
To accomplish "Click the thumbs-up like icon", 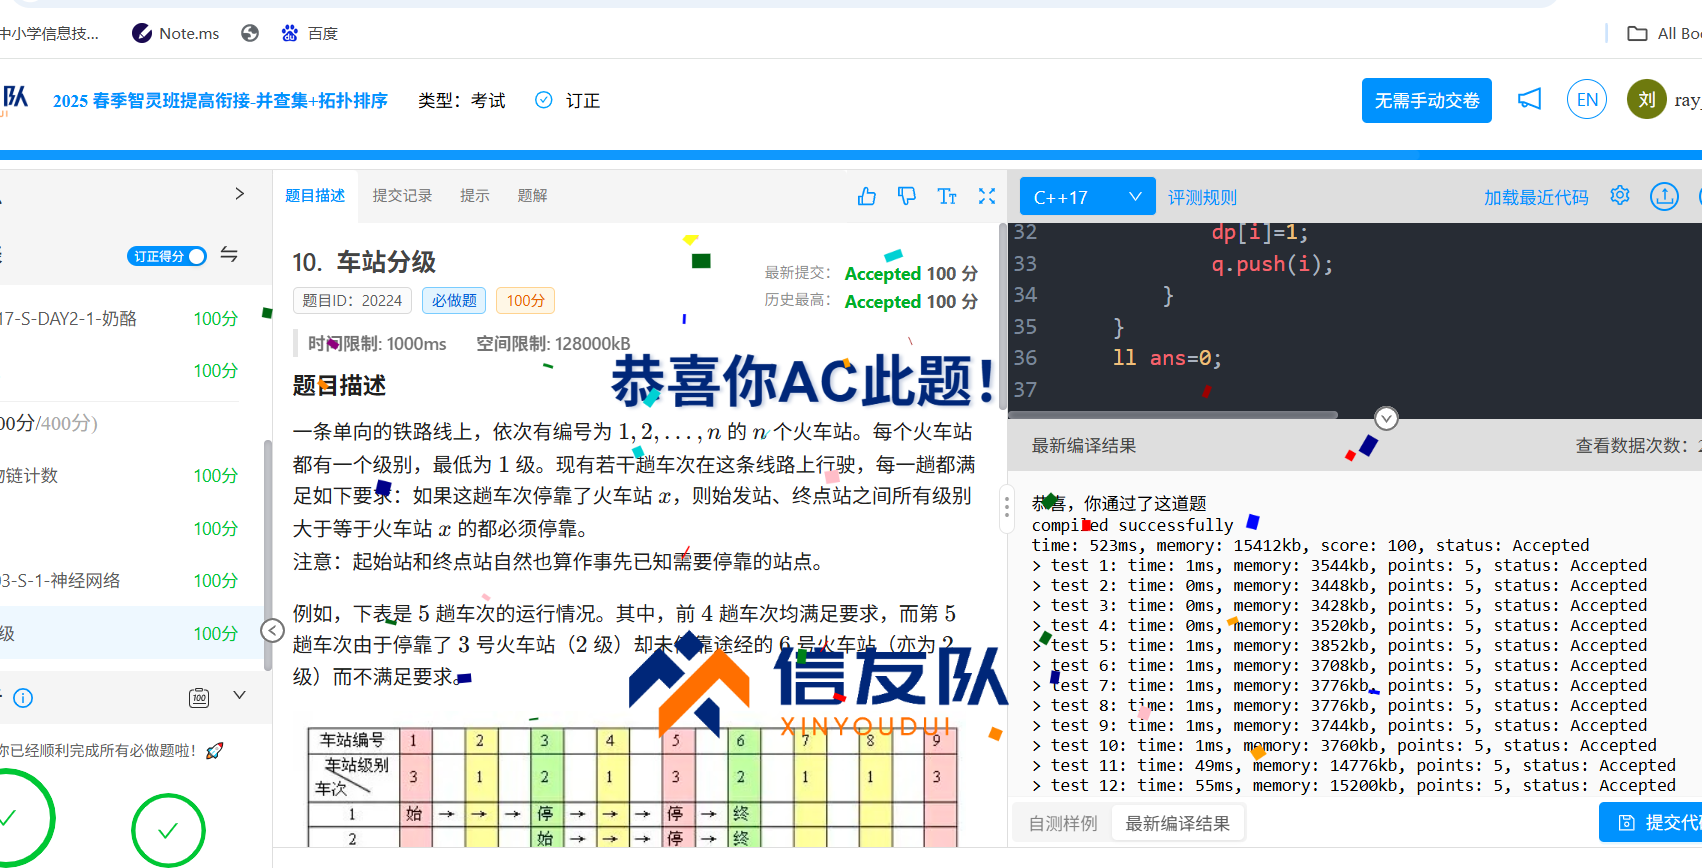I will (866, 196).
